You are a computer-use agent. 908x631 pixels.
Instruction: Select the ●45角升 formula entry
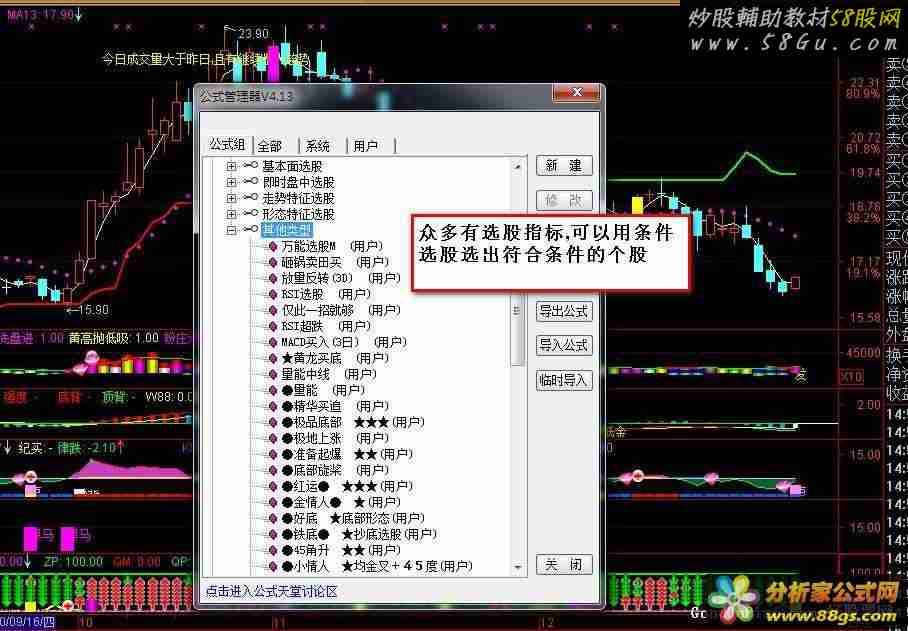tap(300, 550)
